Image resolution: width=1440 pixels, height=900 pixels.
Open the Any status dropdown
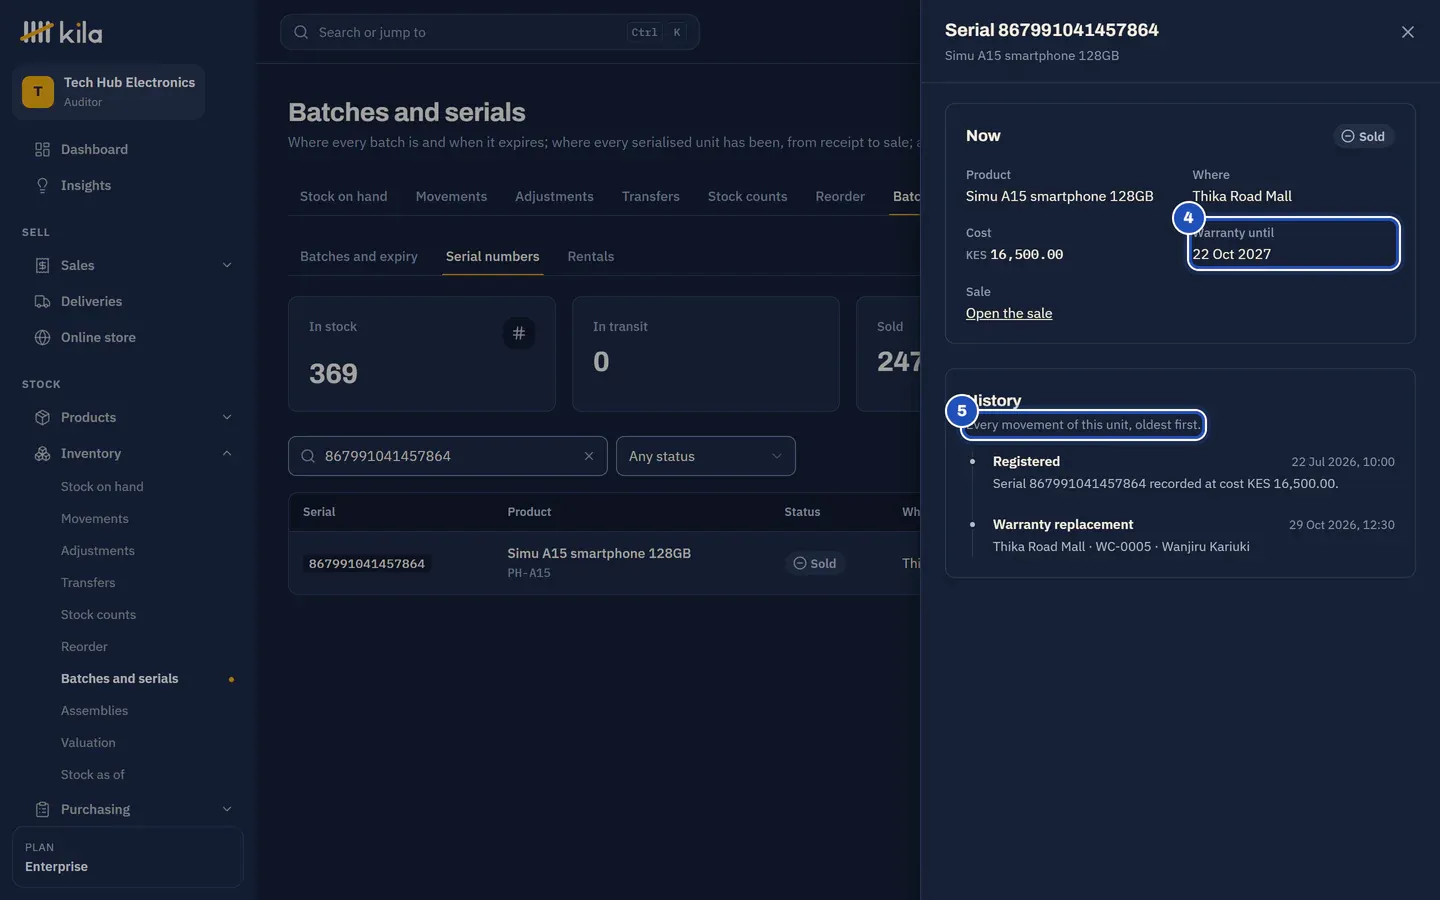(706, 456)
